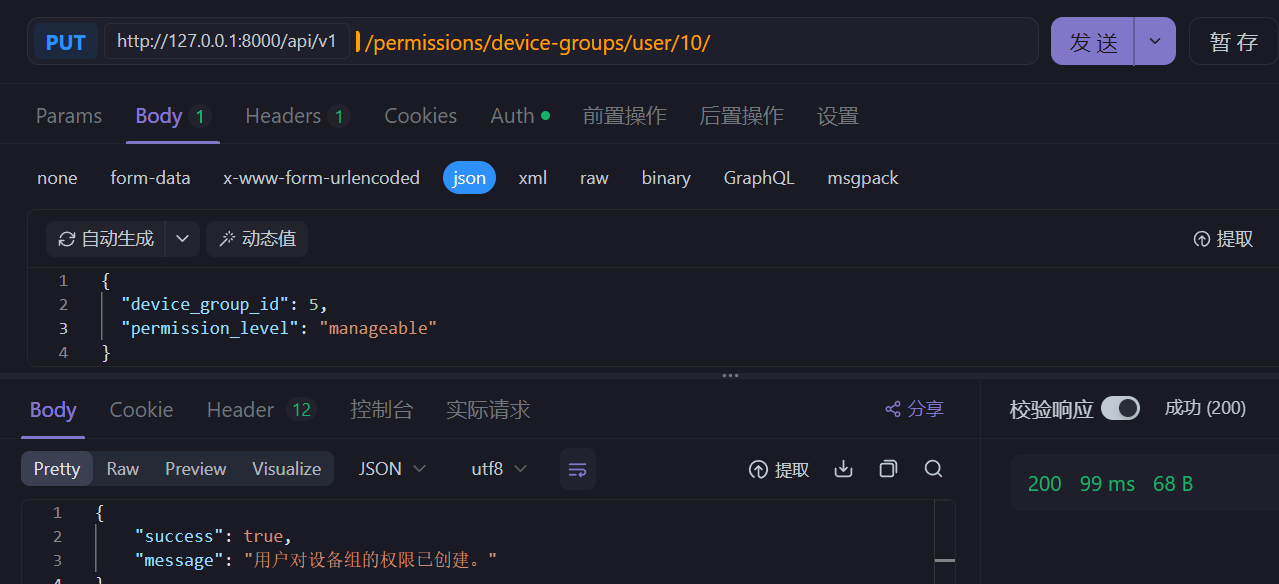Click the 68 B response size
1279x584 pixels.
[x=1173, y=484]
